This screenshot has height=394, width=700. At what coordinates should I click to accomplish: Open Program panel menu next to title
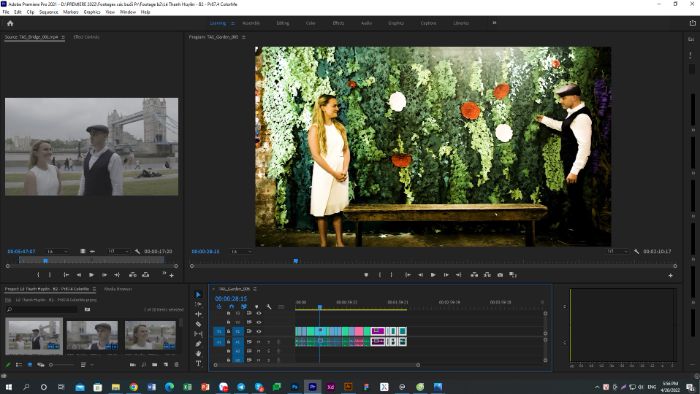pyautogui.click(x=244, y=37)
